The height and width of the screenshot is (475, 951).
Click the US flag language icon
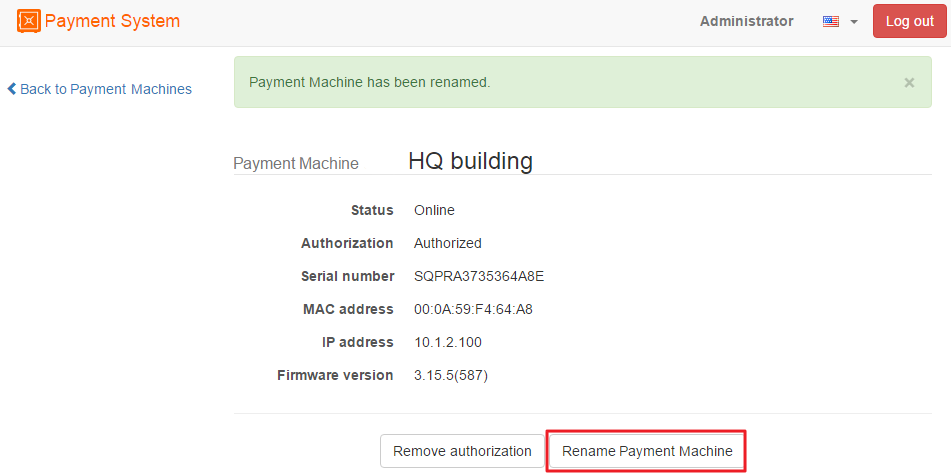click(831, 21)
